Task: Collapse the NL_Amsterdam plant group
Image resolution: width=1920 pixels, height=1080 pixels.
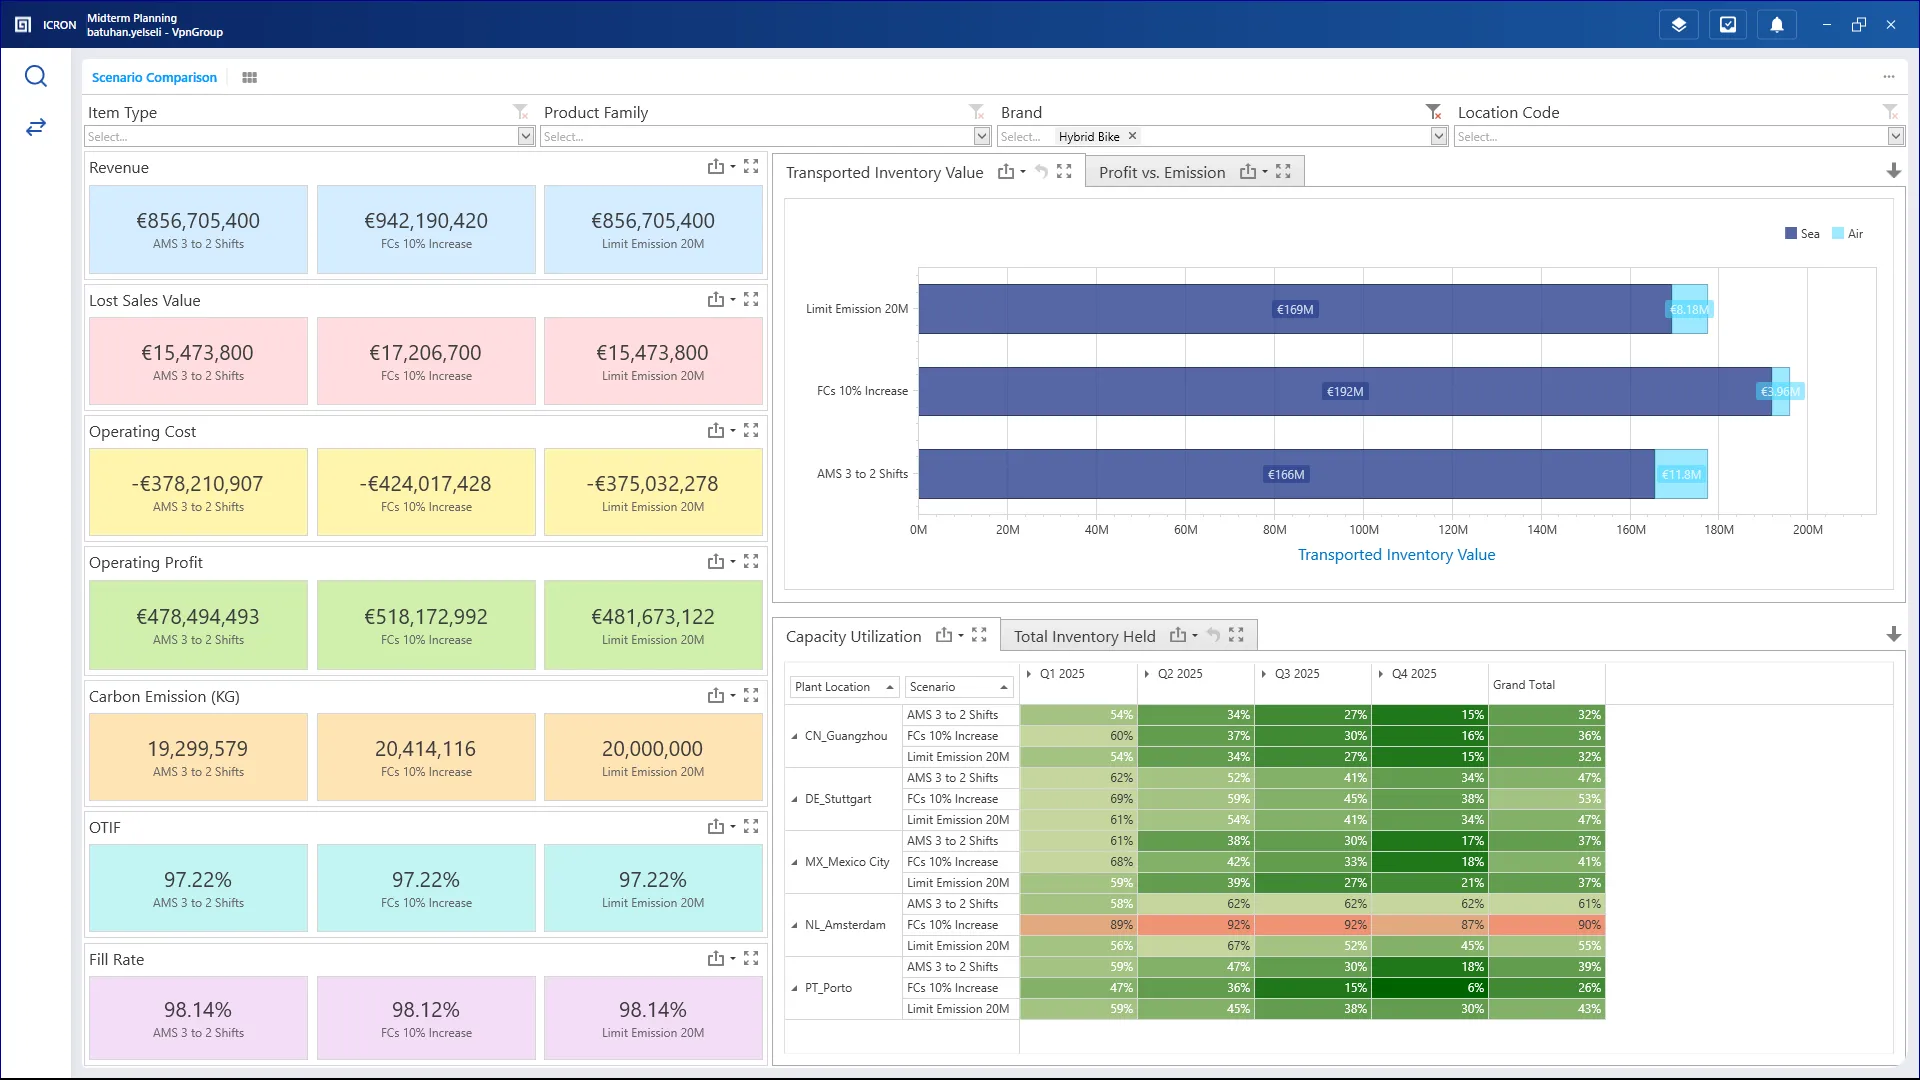Action: point(795,925)
